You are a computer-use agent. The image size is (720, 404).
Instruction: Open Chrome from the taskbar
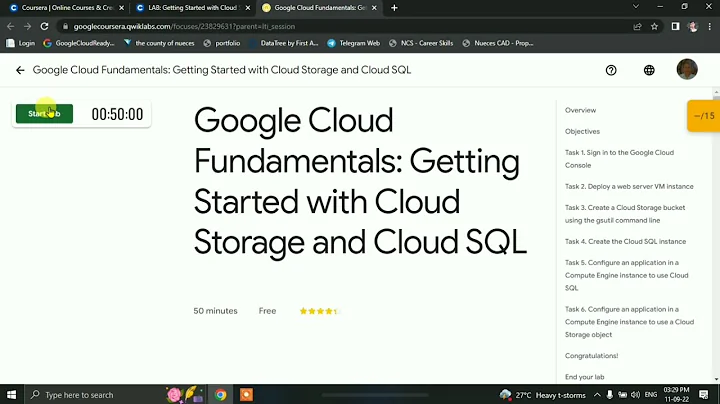pyautogui.click(x=220, y=395)
